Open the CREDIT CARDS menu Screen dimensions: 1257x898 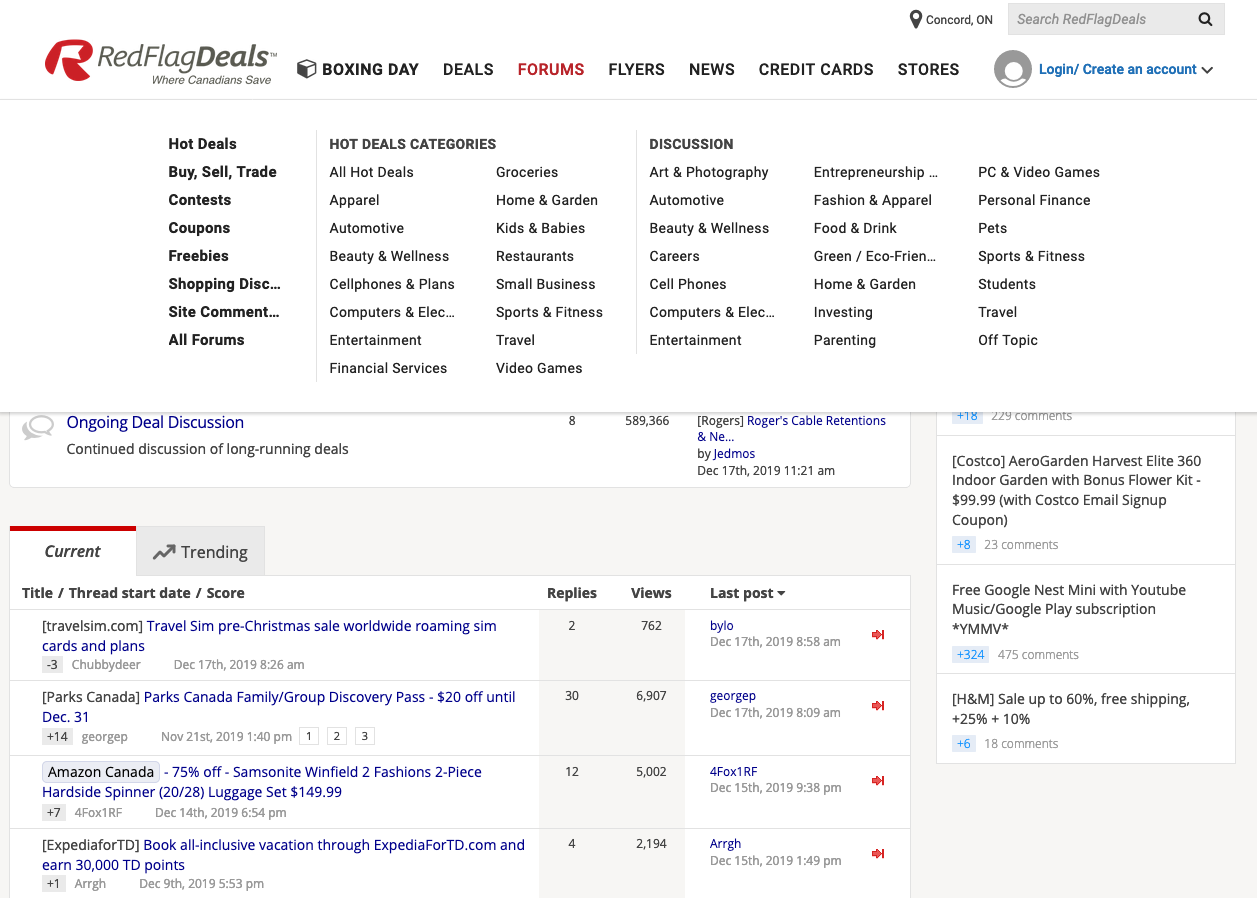pyautogui.click(x=816, y=69)
